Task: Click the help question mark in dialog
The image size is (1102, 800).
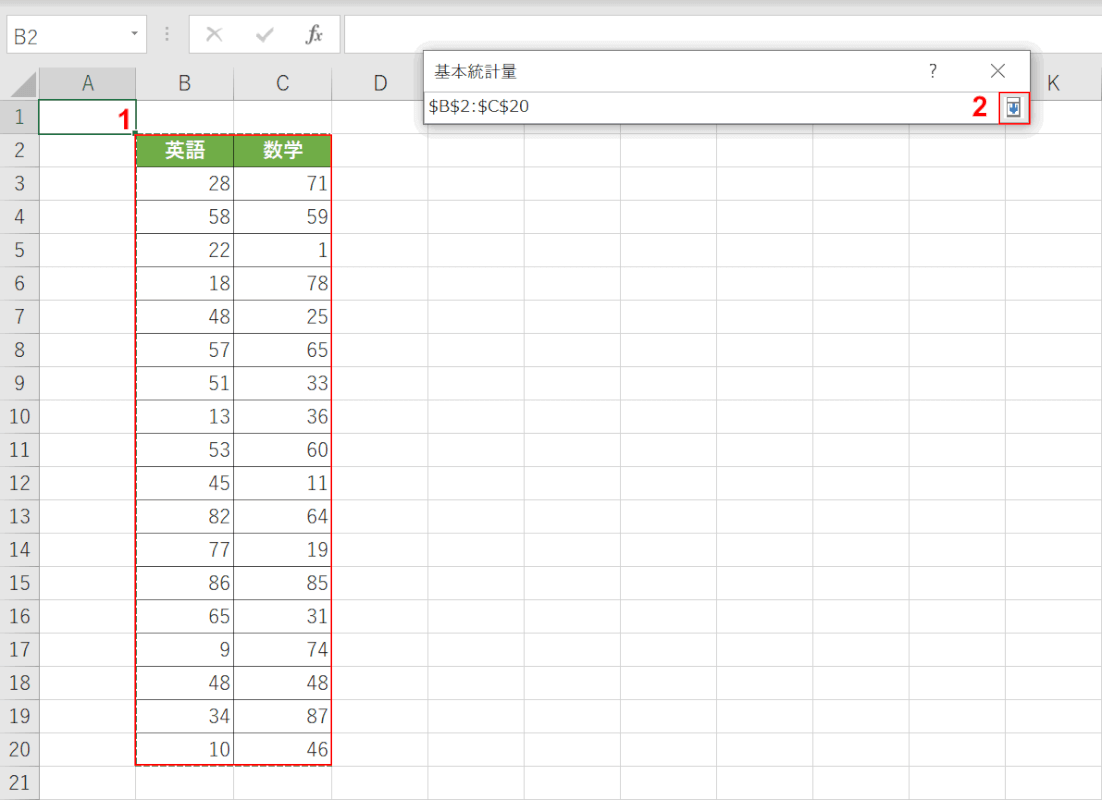Action: coord(932,71)
